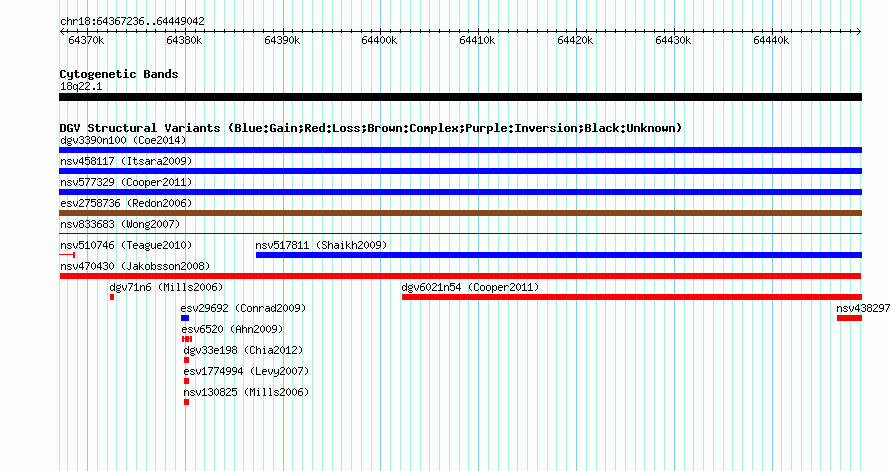Select the dgv33e198 (Chia2012) red marker
The image size is (890, 471).
[186, 360]
